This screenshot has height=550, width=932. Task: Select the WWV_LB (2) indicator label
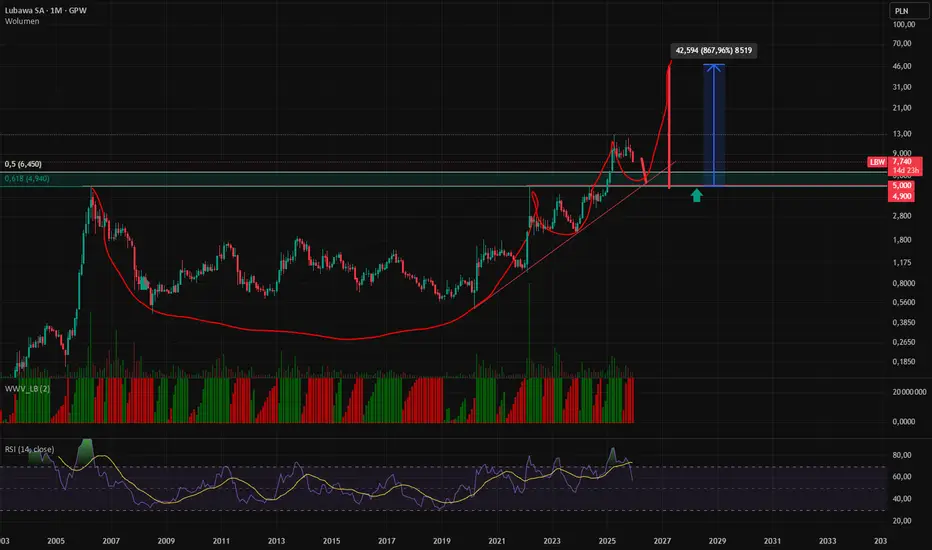(27, 388)
